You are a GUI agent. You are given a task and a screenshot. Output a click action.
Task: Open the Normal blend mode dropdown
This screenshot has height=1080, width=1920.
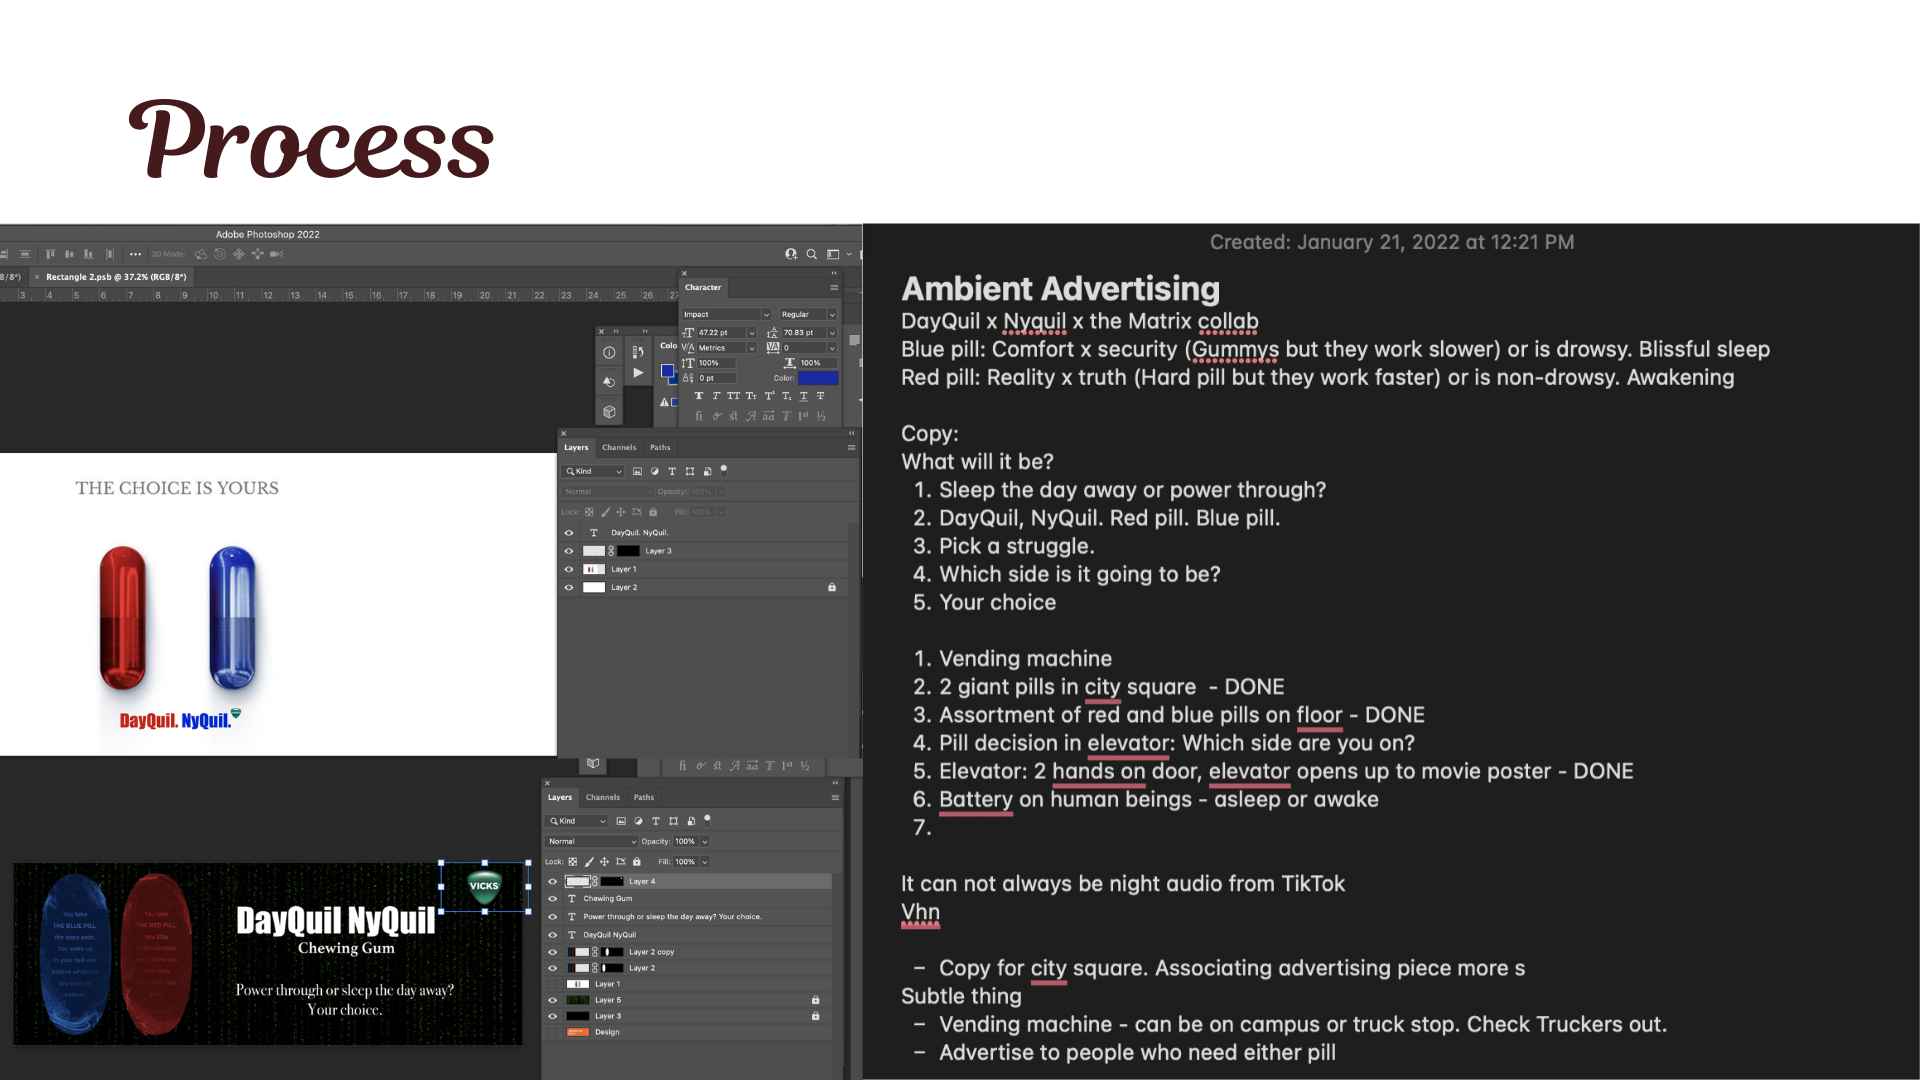point(591,841)
